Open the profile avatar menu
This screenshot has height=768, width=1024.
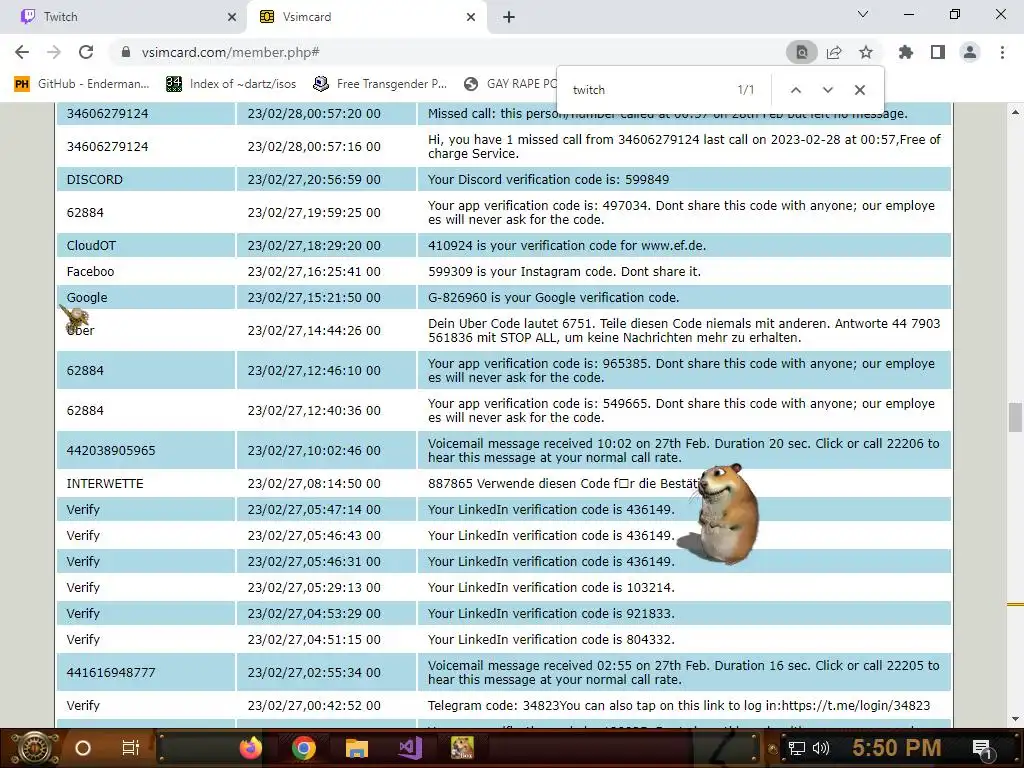click(x=970, y=52)
